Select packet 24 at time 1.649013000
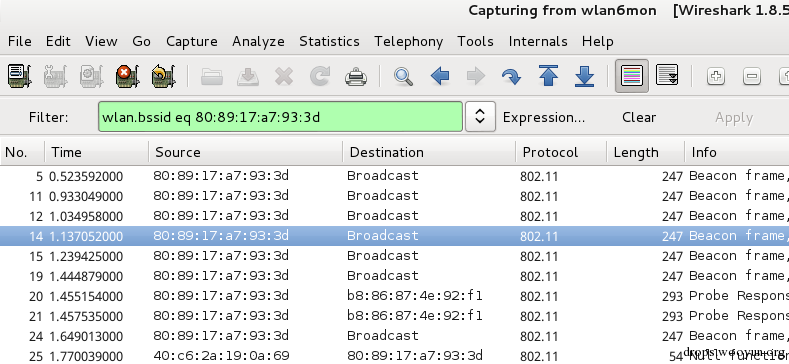The width and height of the screenshot is (789, 364). point(394,336)
